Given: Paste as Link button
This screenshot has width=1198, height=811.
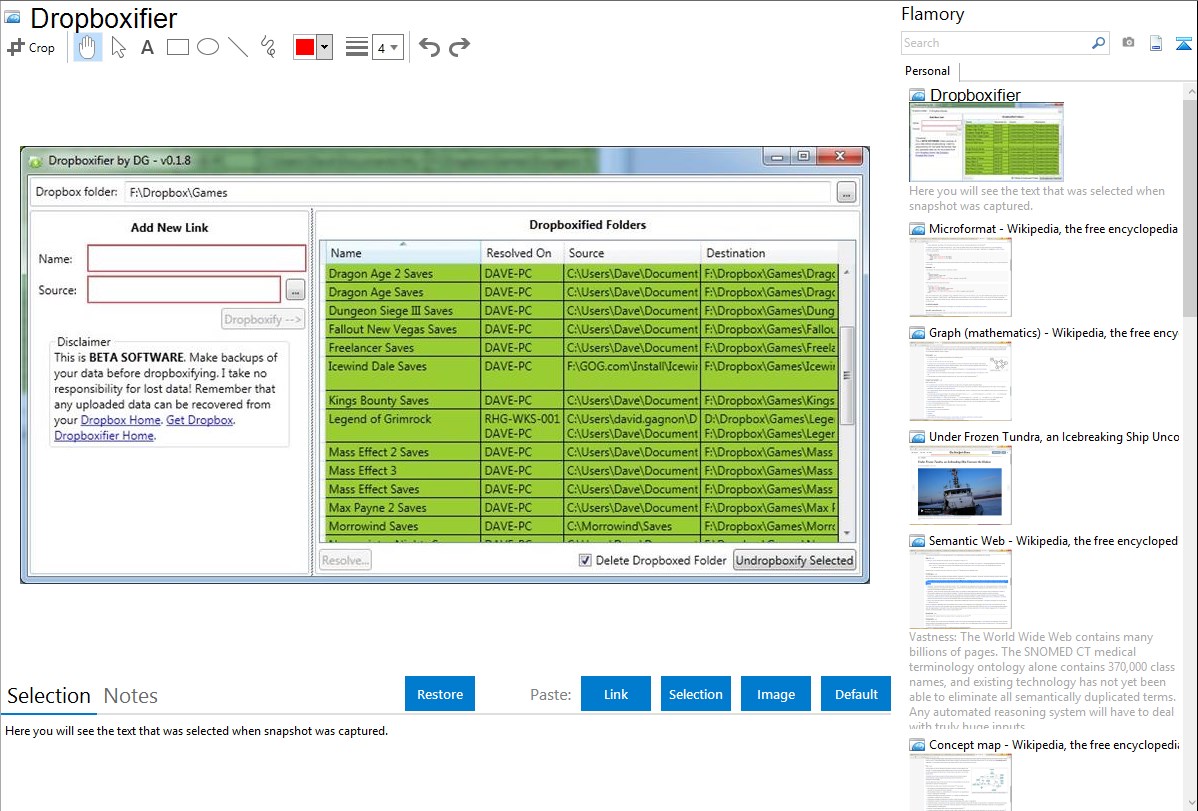Looking at the screenshot, I should point(616,694).
